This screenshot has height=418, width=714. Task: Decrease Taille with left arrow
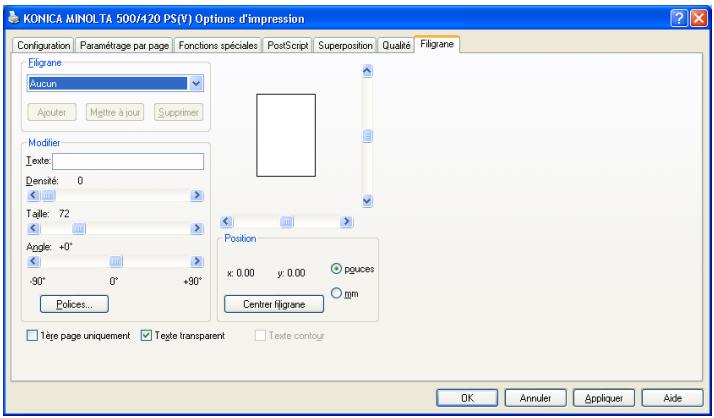[x=33, y=228]
